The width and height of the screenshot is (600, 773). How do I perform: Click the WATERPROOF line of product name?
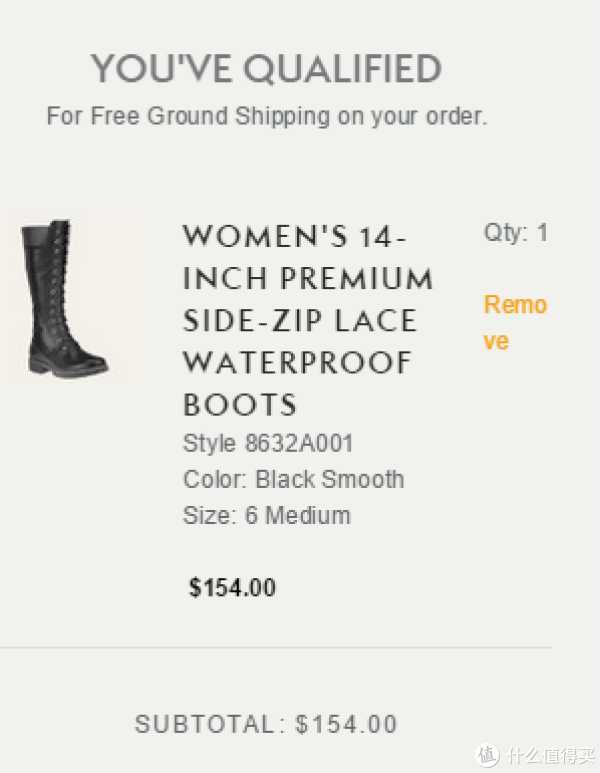(297, 363)
